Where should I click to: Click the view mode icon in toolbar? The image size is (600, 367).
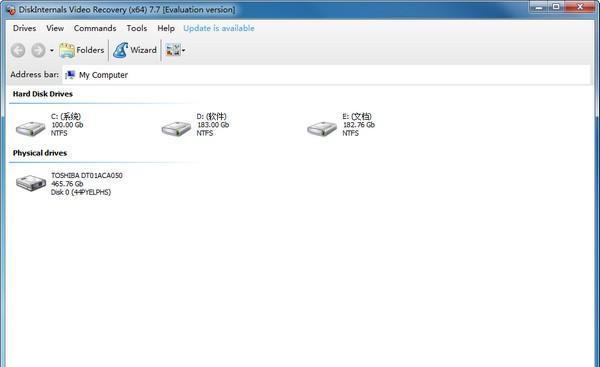point(173,50)
